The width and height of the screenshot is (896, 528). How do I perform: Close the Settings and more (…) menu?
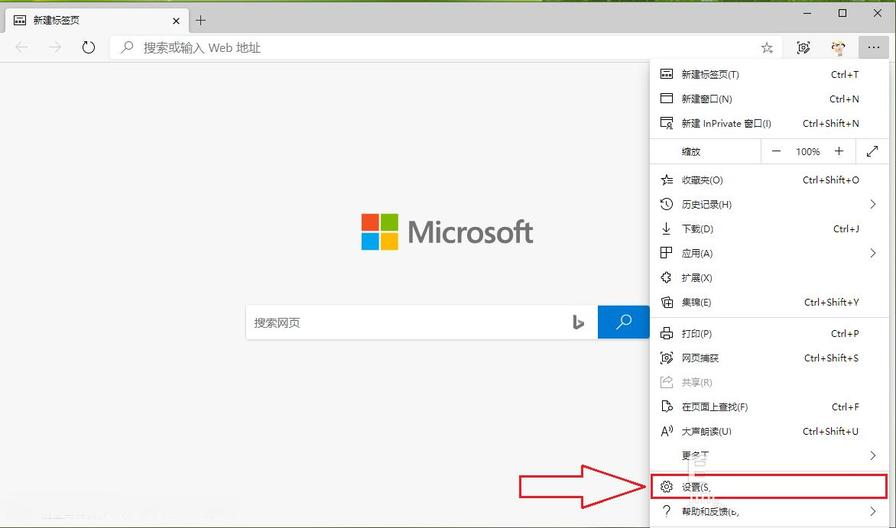873,48
